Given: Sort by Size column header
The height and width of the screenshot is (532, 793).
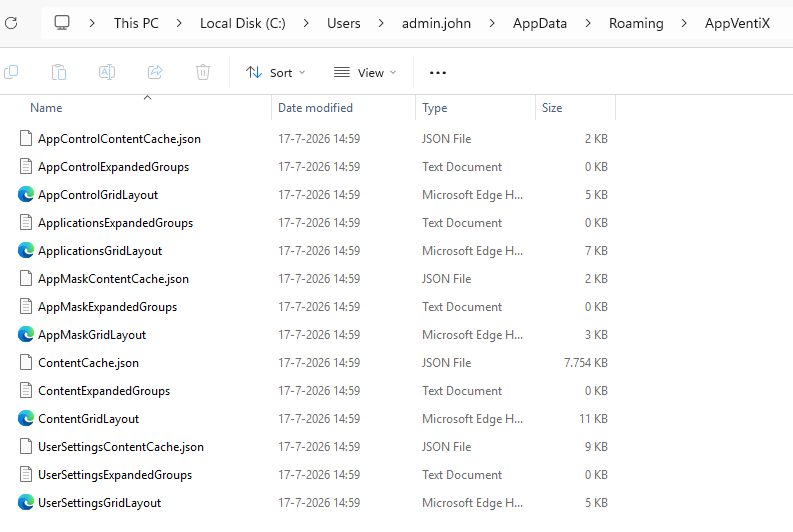Looking at the screenshot, I should (x=552, y=108).
